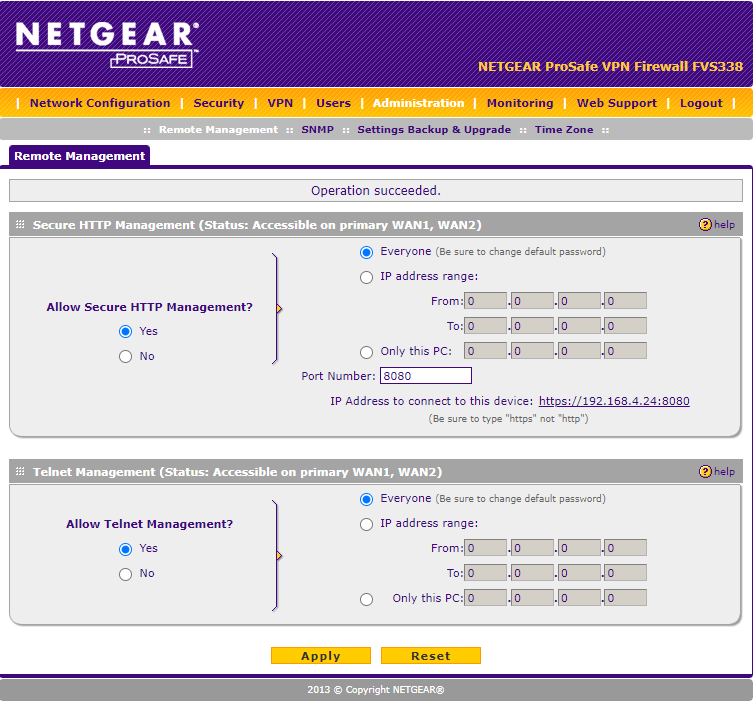Viewport: 753px width, 702px height.
Task: Click the Reset button
Action: 431,656
